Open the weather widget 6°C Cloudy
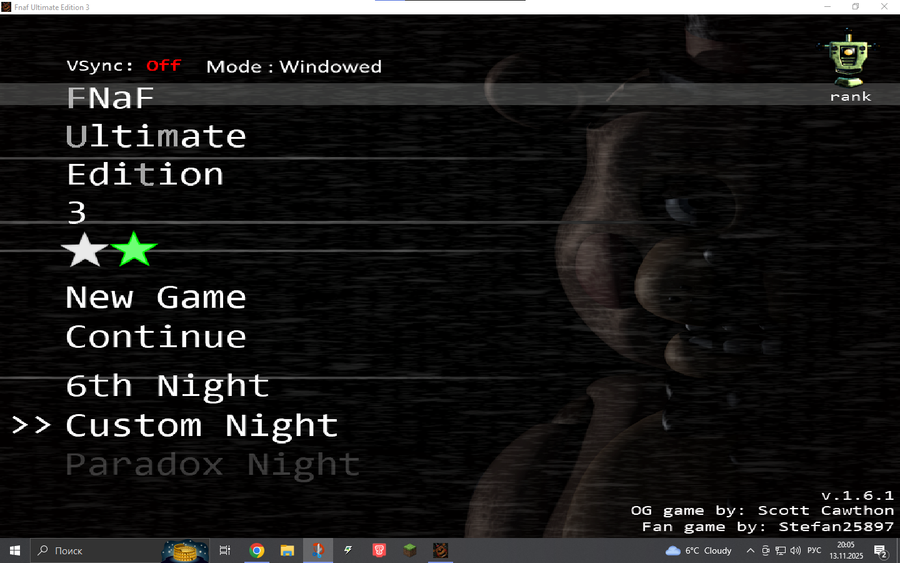 (x=699, y=550)
